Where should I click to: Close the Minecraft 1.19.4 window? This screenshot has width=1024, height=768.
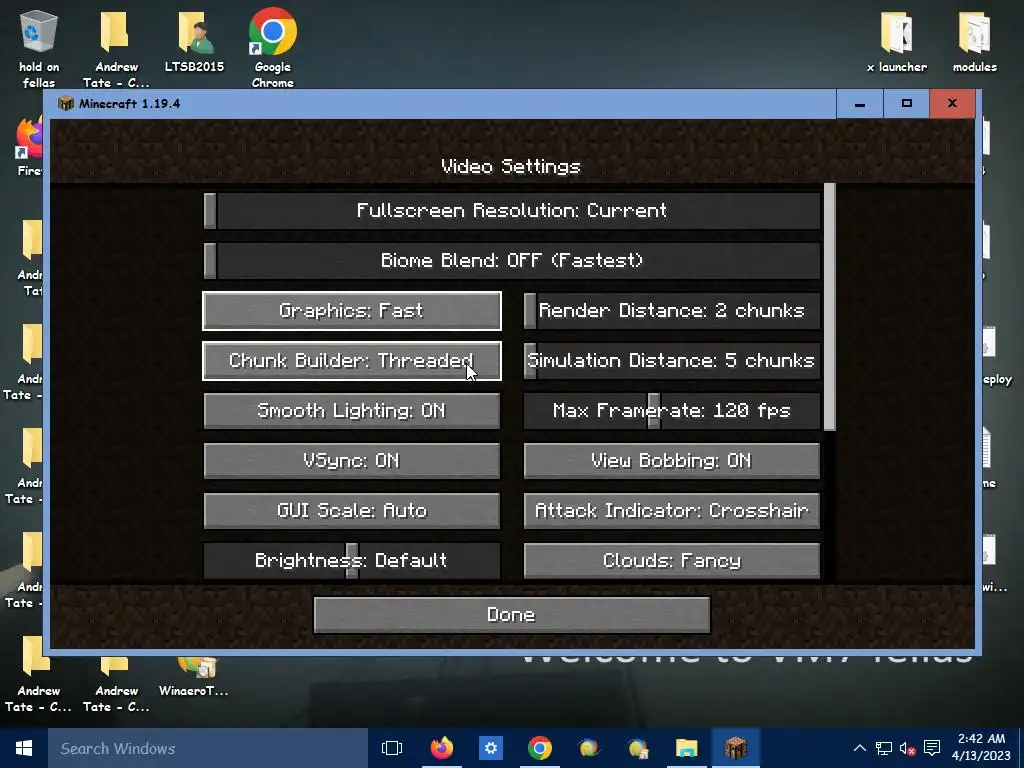tap(952, 104)
